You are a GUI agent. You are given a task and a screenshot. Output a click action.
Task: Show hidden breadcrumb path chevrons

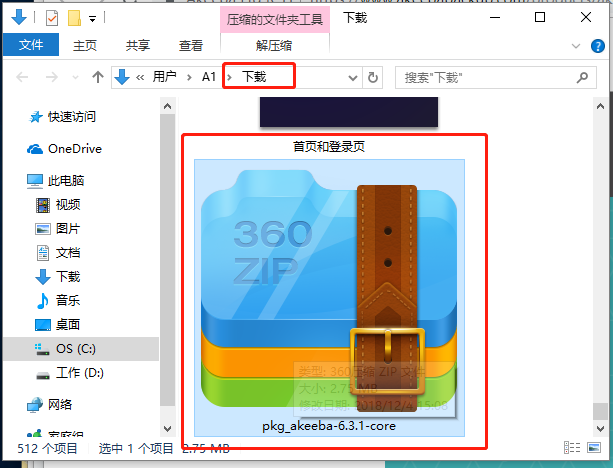[140, 77]
